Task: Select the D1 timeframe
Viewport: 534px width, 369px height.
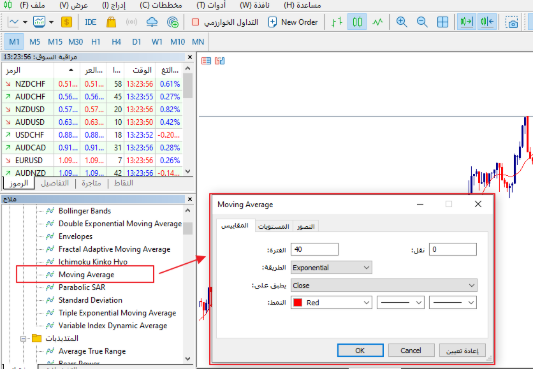Action: click(x=136, y=42)
